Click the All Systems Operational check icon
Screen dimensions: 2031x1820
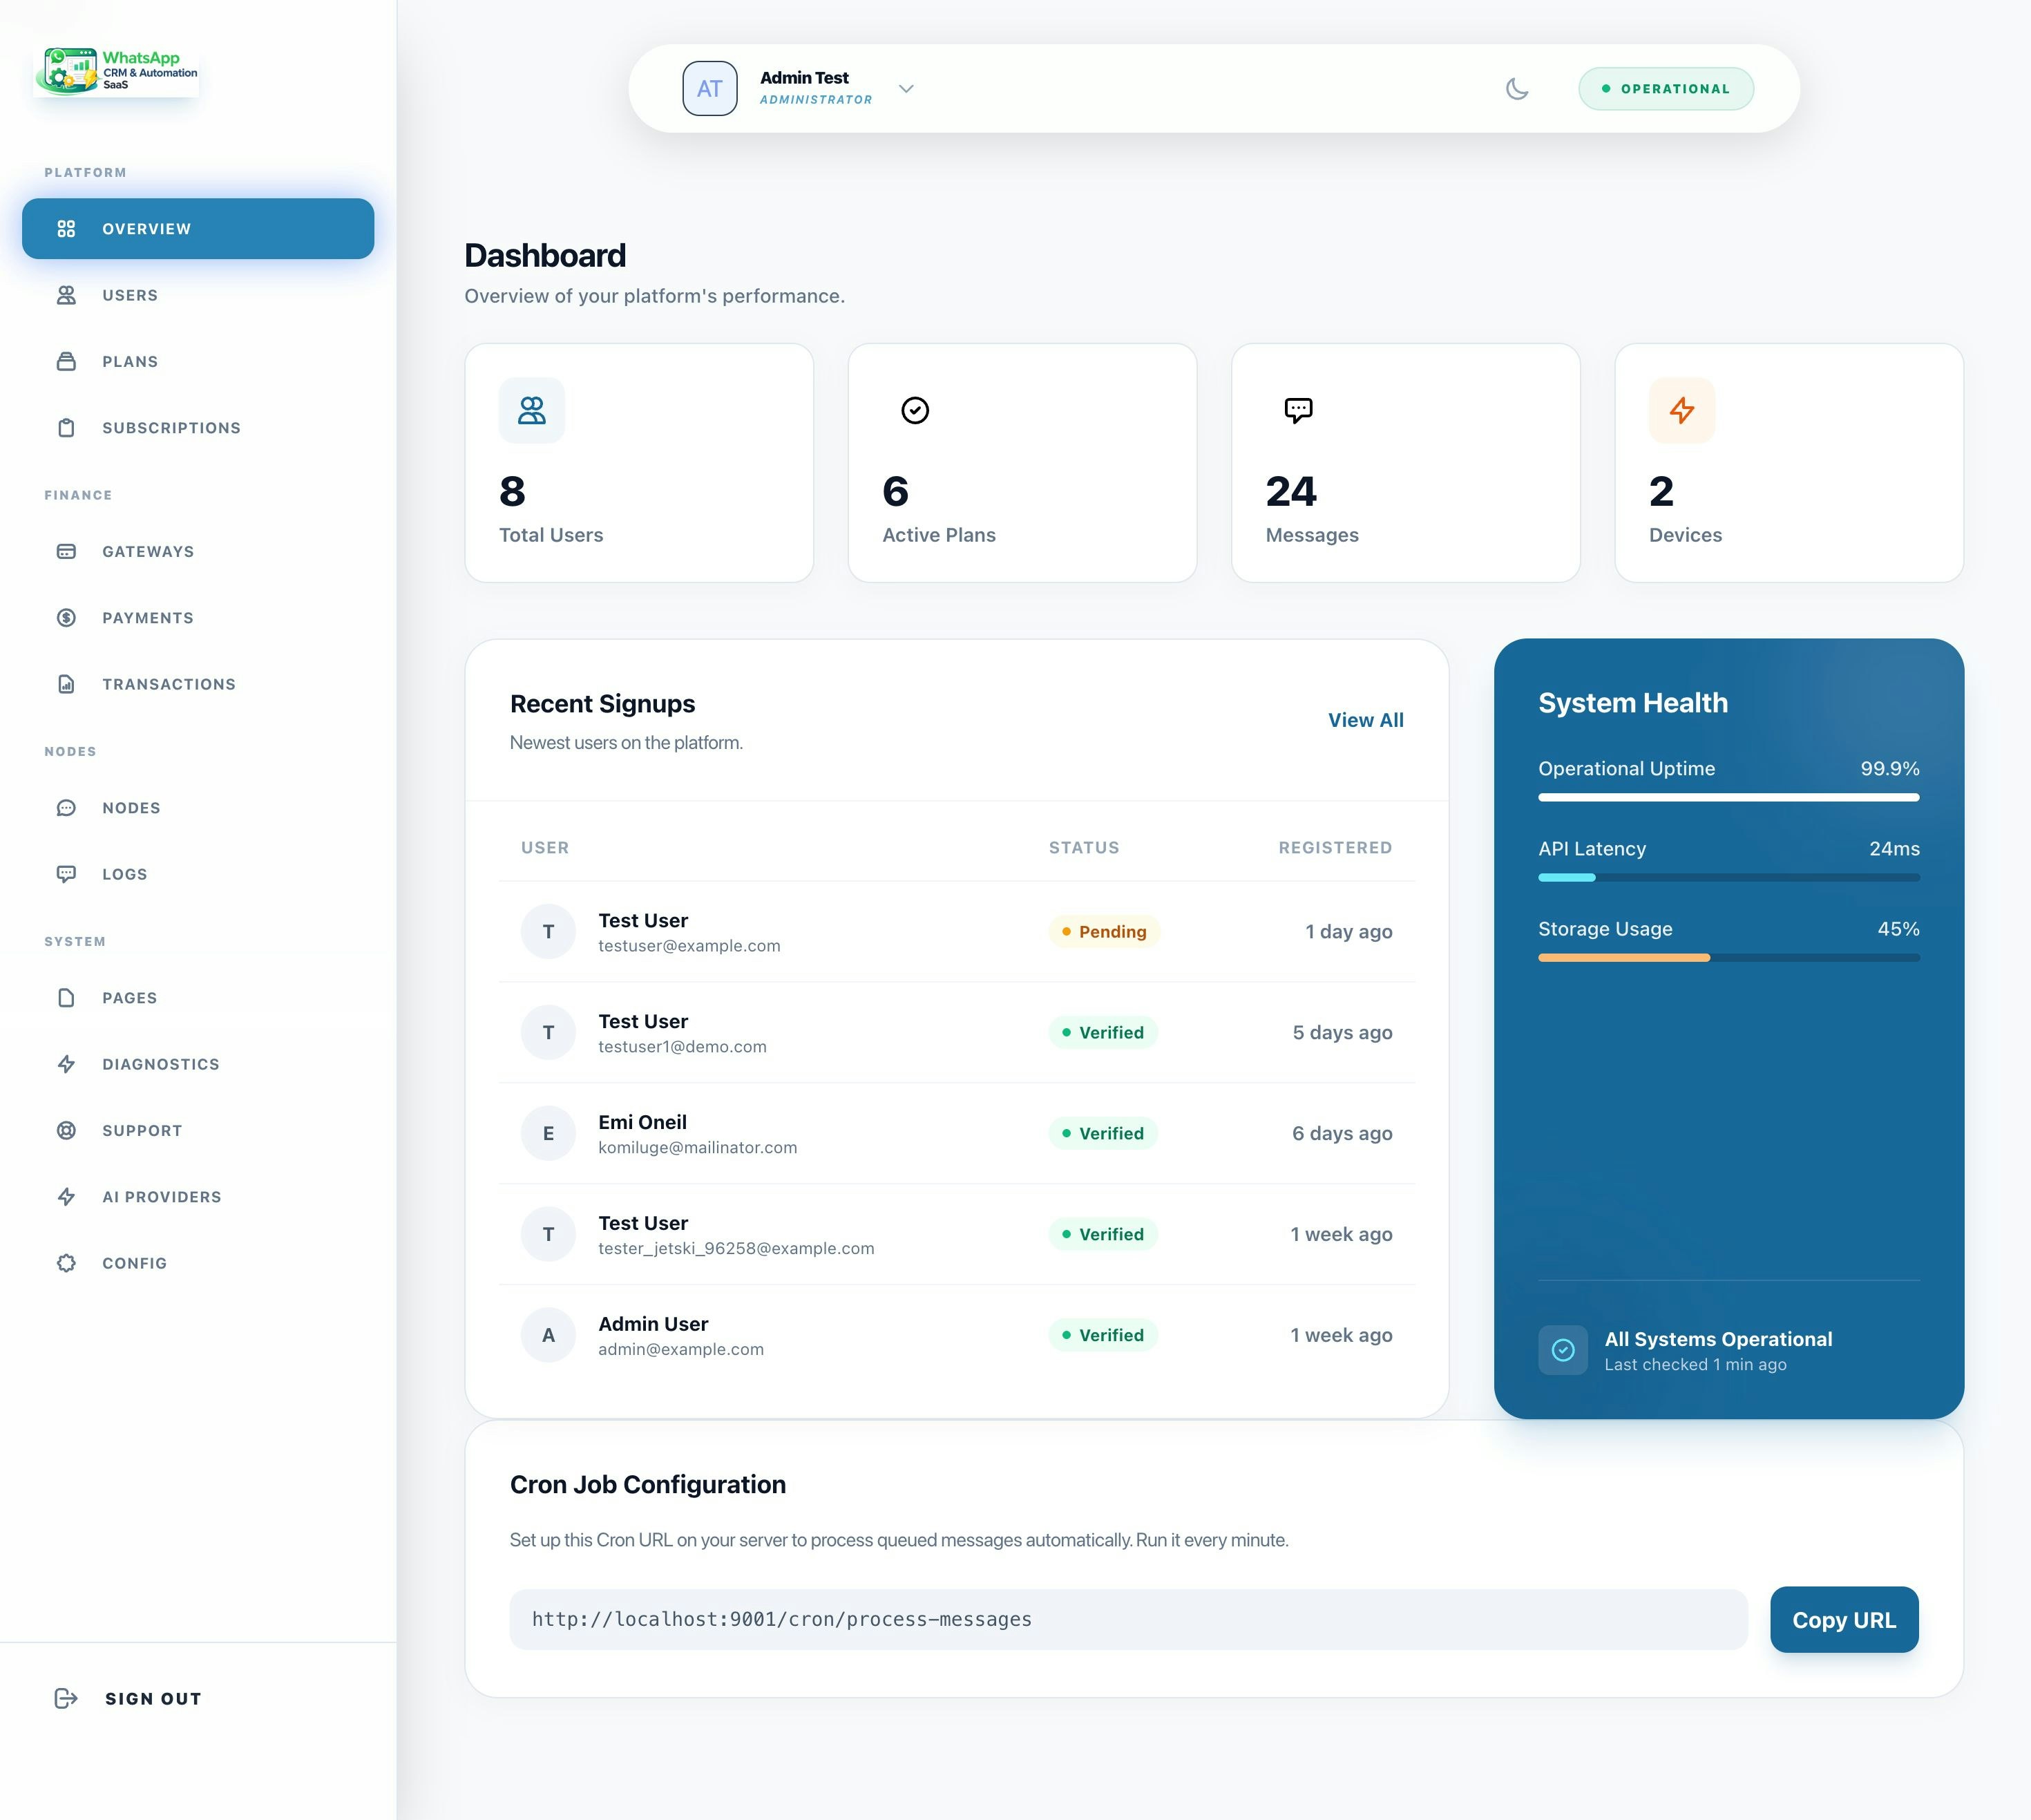tap(1563, 1350)
